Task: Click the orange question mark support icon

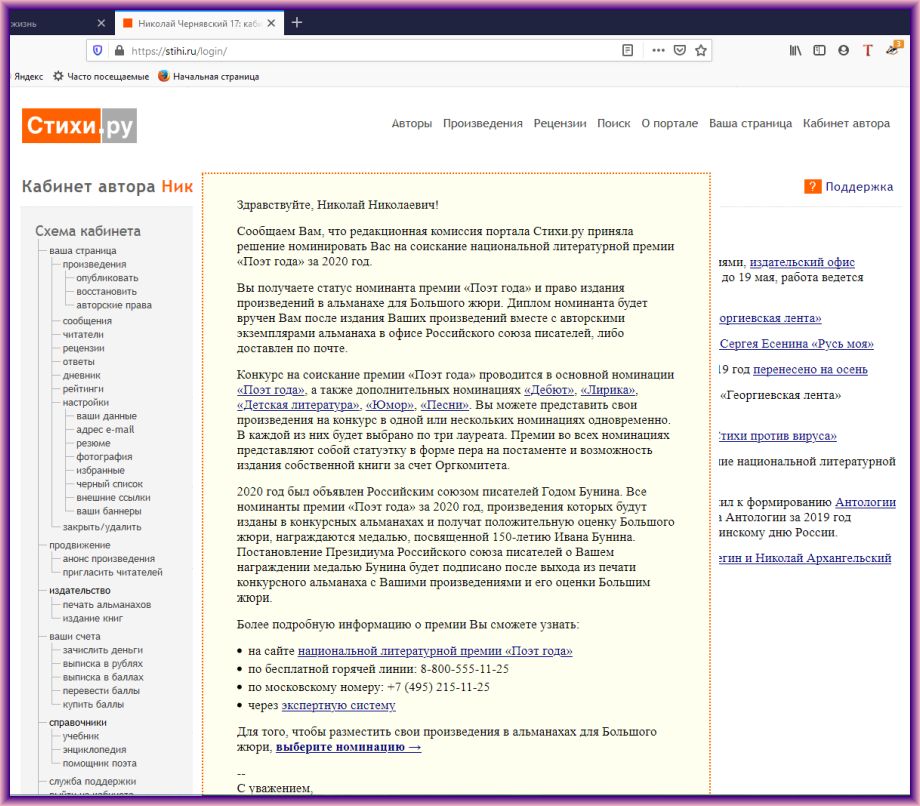Action: (813, 187)
